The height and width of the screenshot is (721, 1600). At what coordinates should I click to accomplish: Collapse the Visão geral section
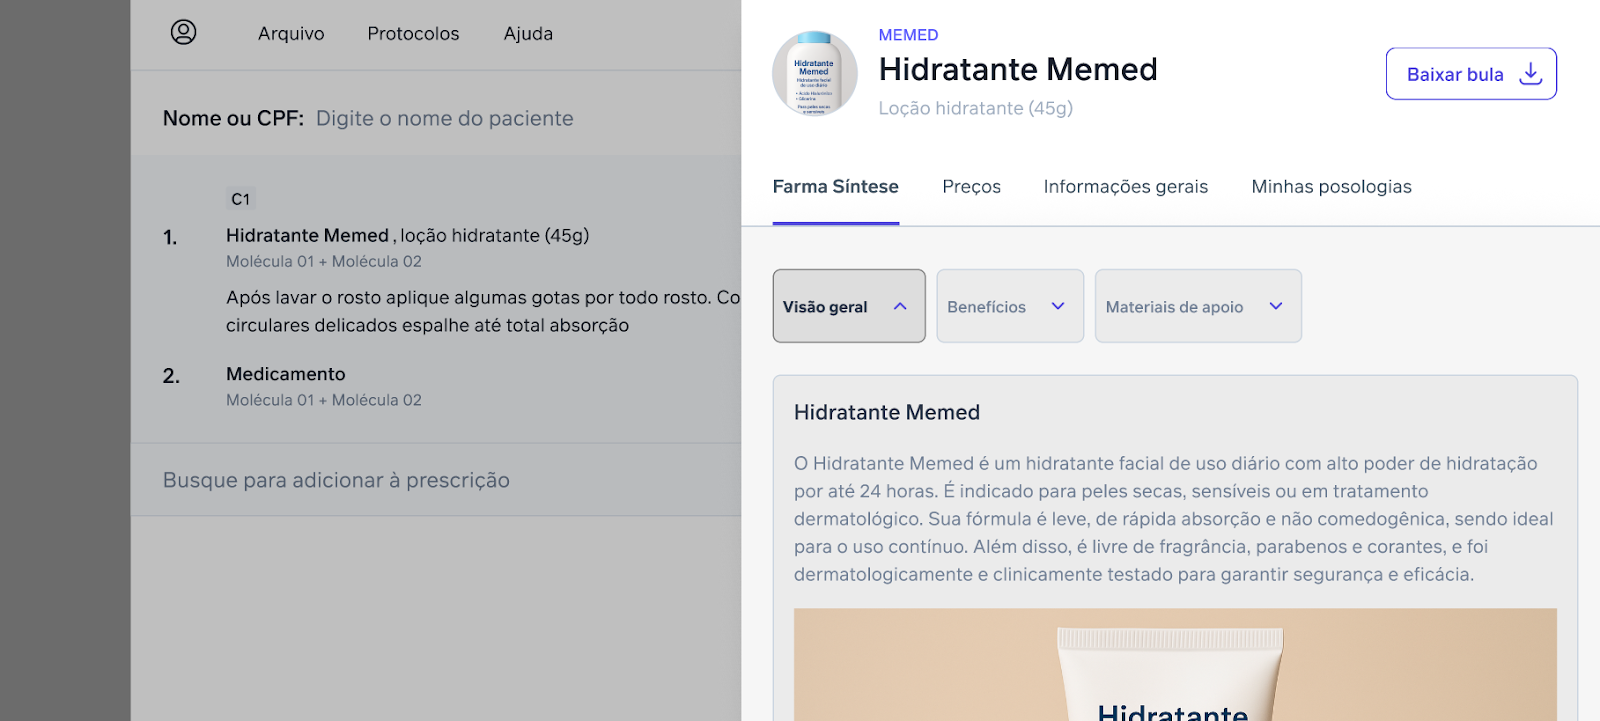[849, 306]
